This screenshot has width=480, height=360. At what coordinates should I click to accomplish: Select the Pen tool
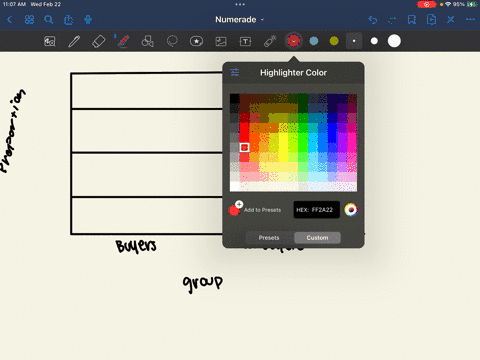point(74,41)
